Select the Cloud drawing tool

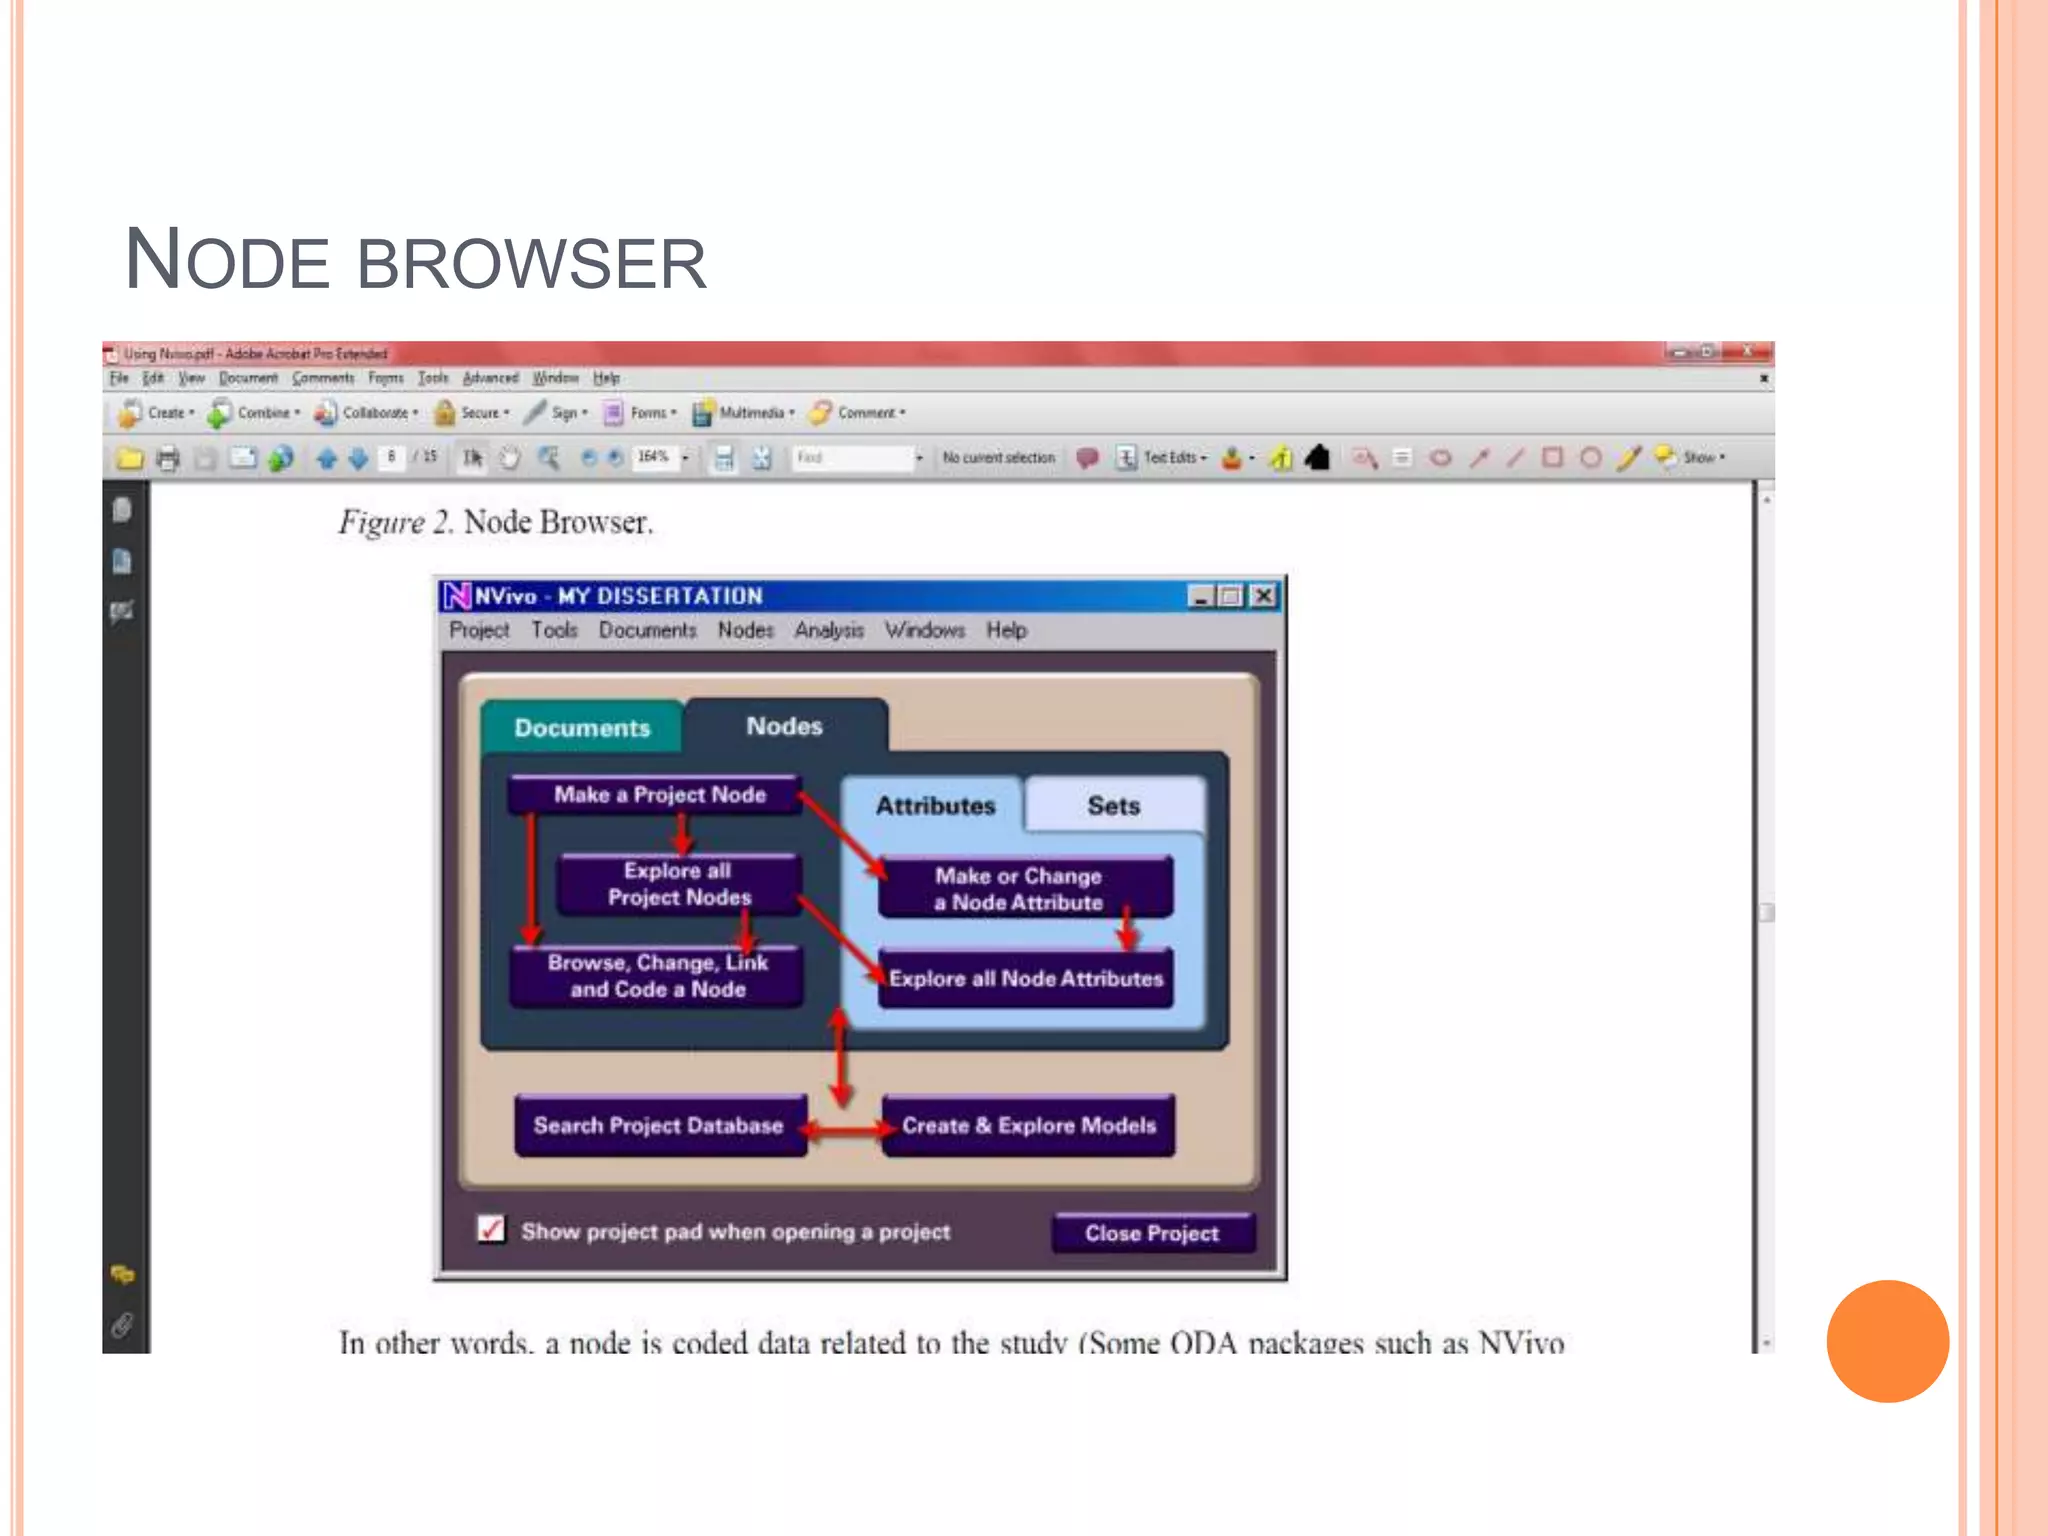(x=1440, y=458)
